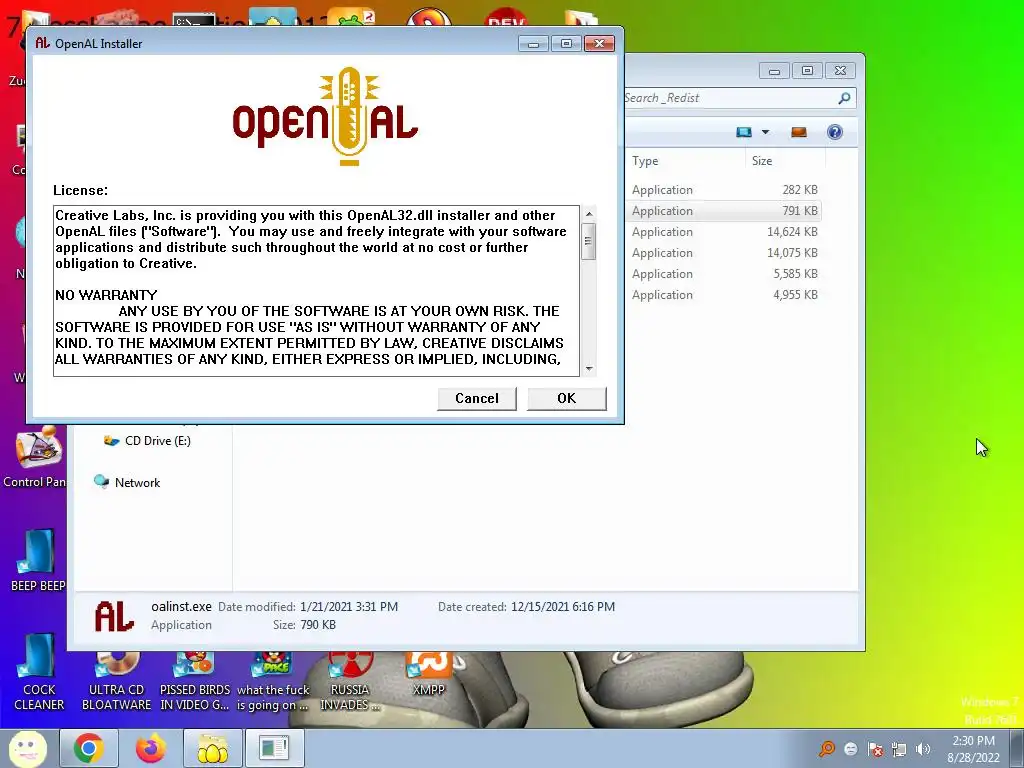
Task: Select the PISSED BIRDS IN VIDEO G... shortcut
Action: coord(195,682)
